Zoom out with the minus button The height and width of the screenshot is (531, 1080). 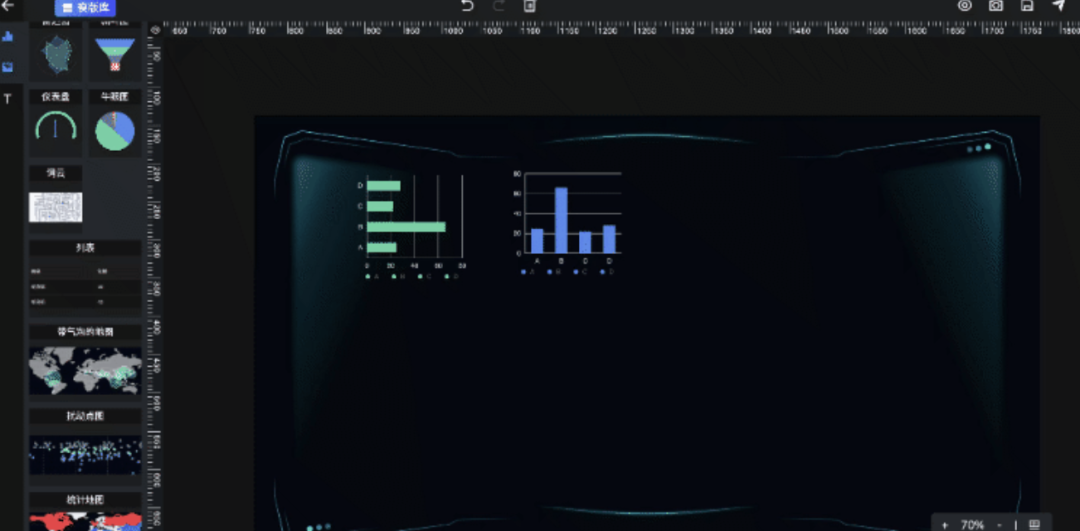coord(999,525)
